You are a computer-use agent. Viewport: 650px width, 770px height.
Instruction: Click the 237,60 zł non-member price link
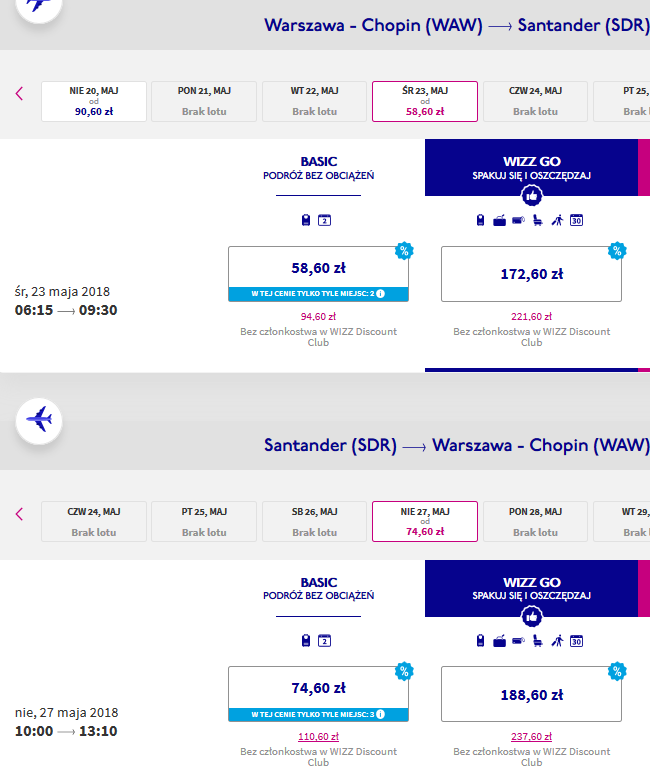531,737
